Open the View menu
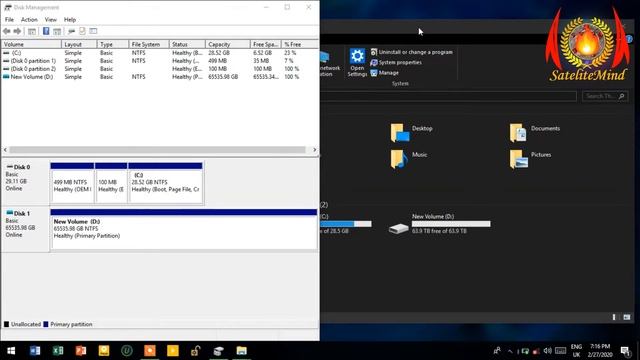 51,20
